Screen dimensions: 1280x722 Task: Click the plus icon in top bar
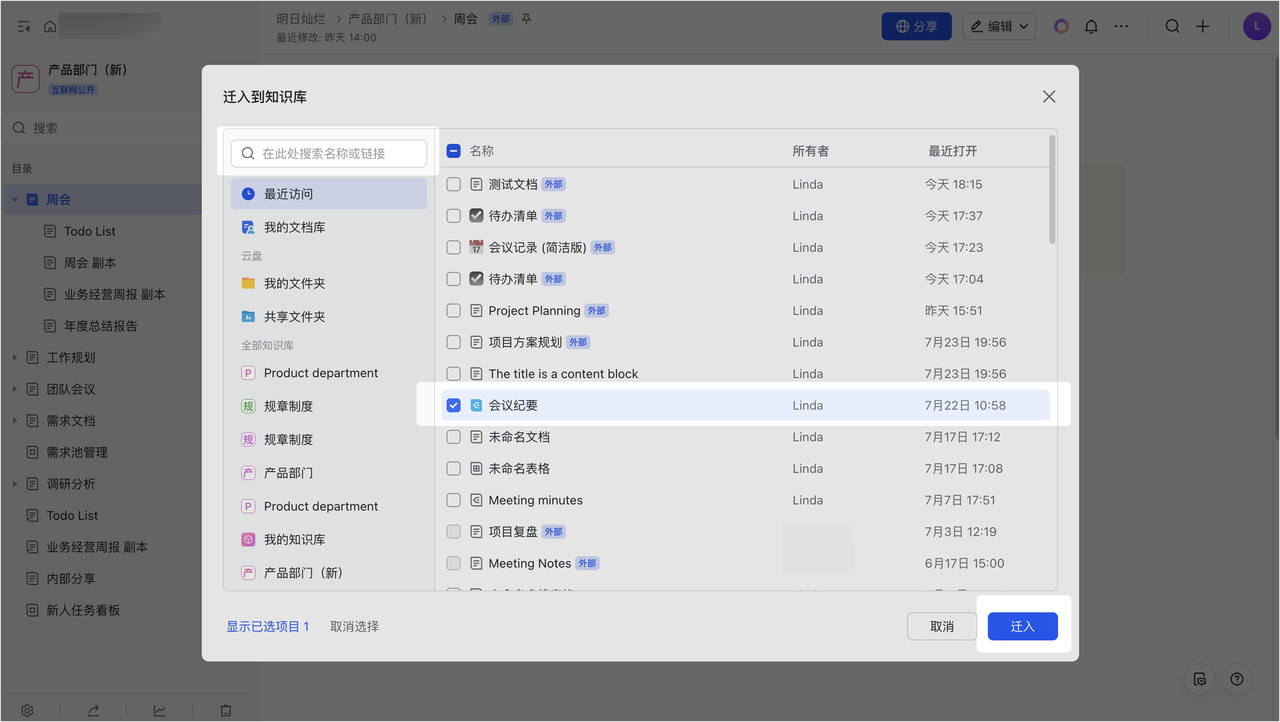coord(1203,26)
